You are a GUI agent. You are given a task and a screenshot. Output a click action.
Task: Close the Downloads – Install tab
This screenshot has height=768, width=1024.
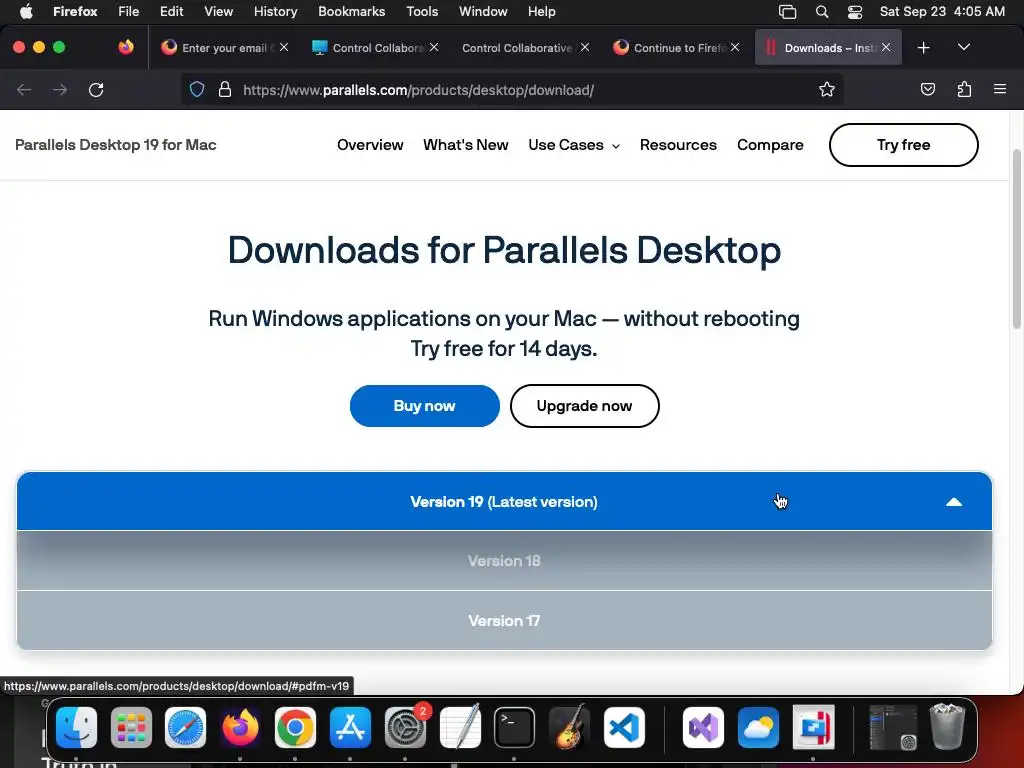point(886,47)
